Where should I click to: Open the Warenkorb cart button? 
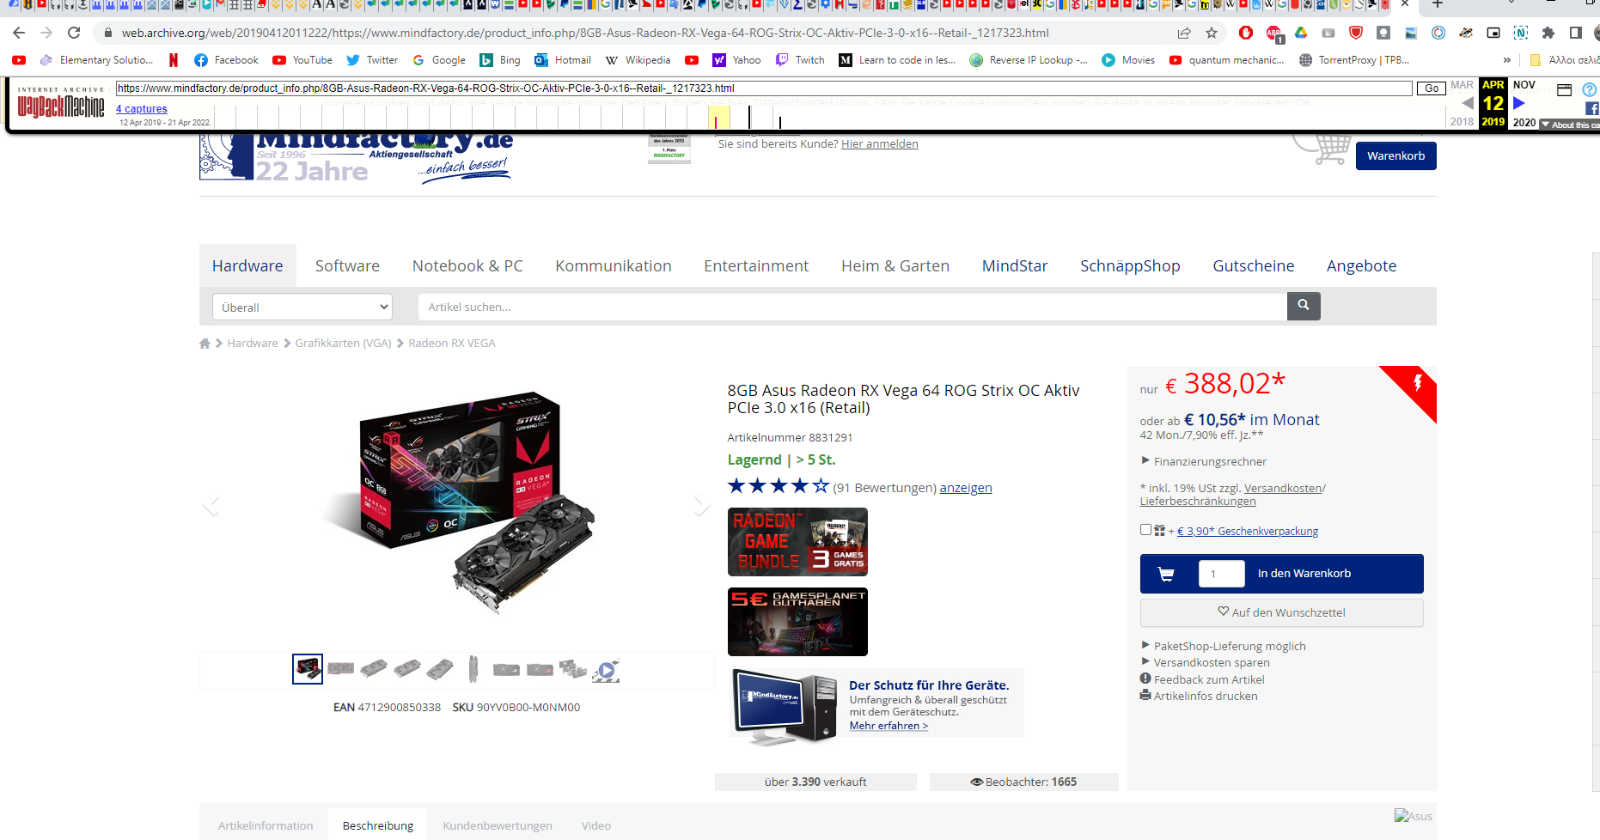[1396, 156]
